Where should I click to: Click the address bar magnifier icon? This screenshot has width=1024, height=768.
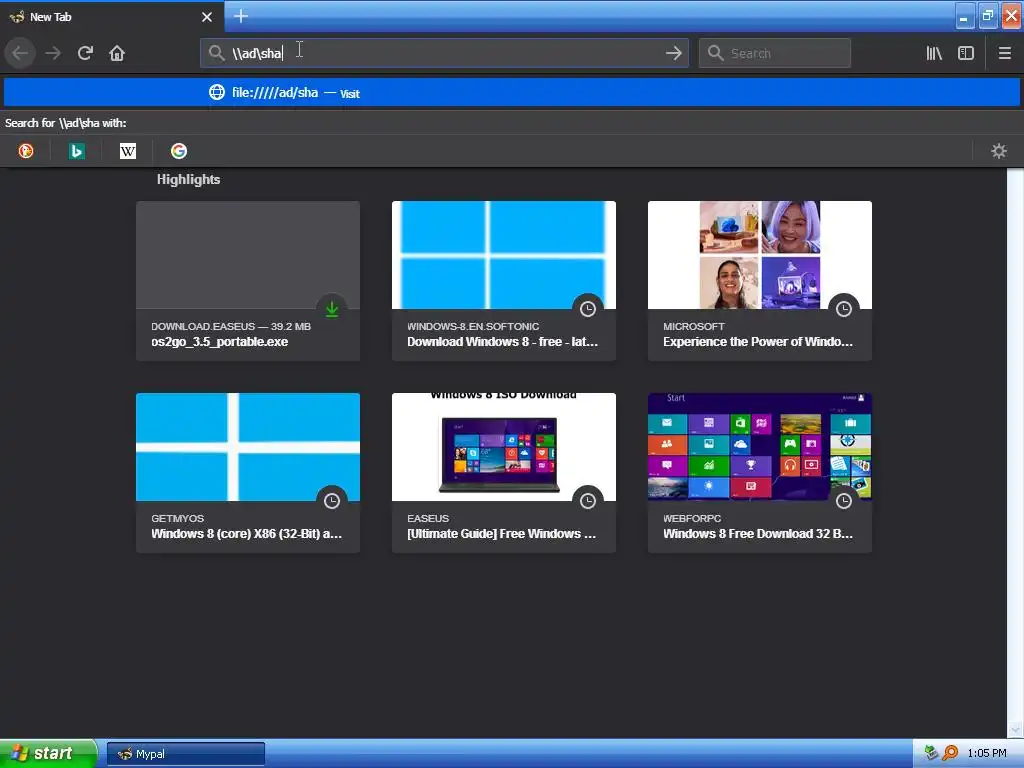coord(216,53)
